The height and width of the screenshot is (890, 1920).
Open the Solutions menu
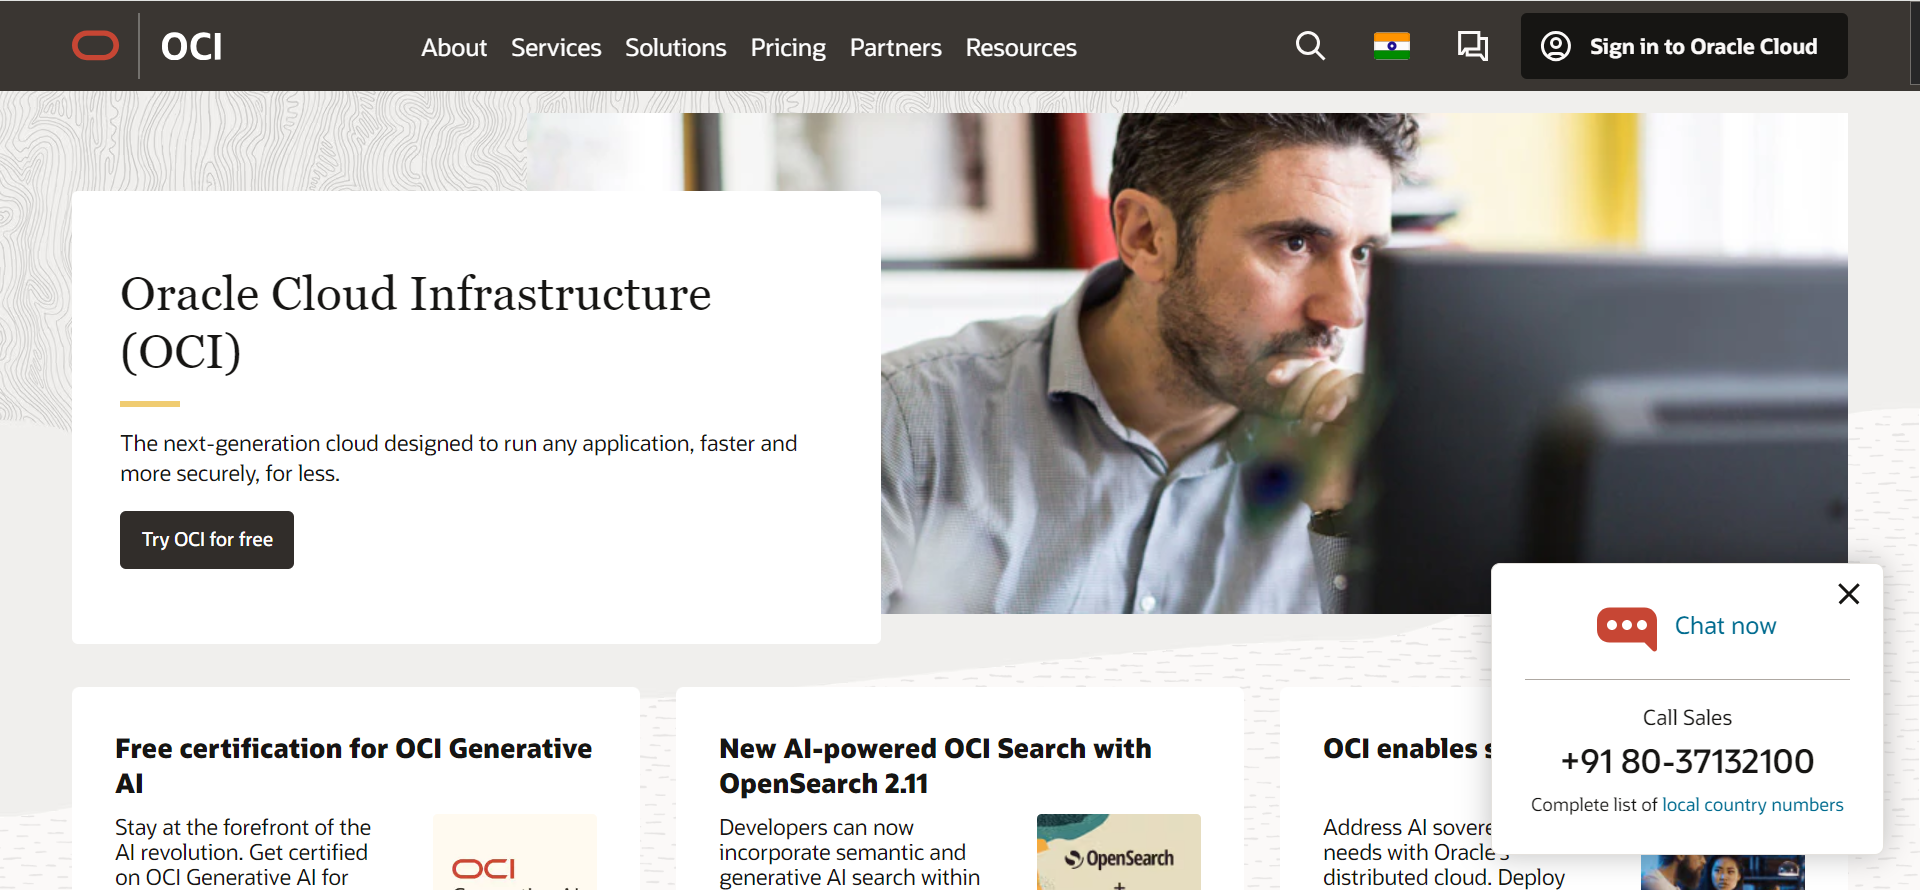point(675,47)
